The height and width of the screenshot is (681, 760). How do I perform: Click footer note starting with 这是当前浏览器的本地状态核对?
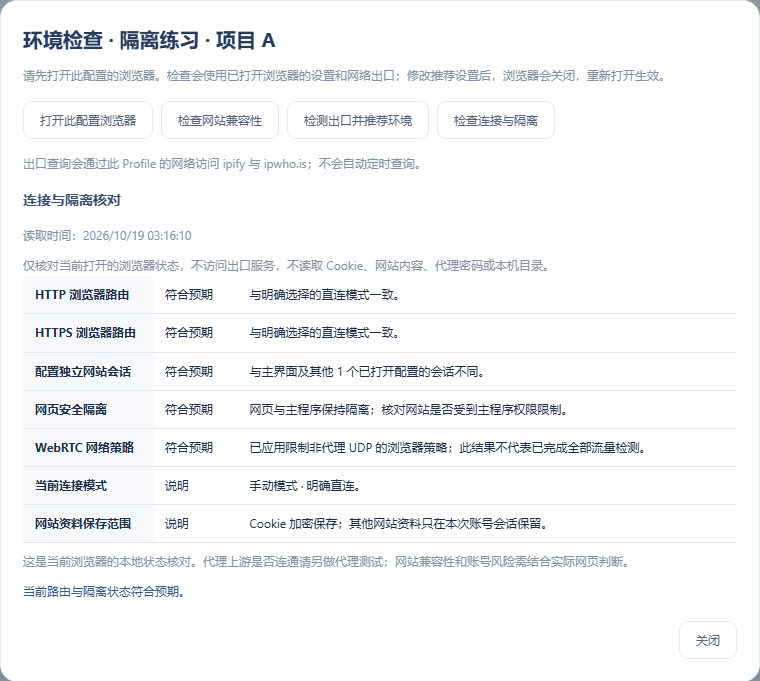click(326, 562)
